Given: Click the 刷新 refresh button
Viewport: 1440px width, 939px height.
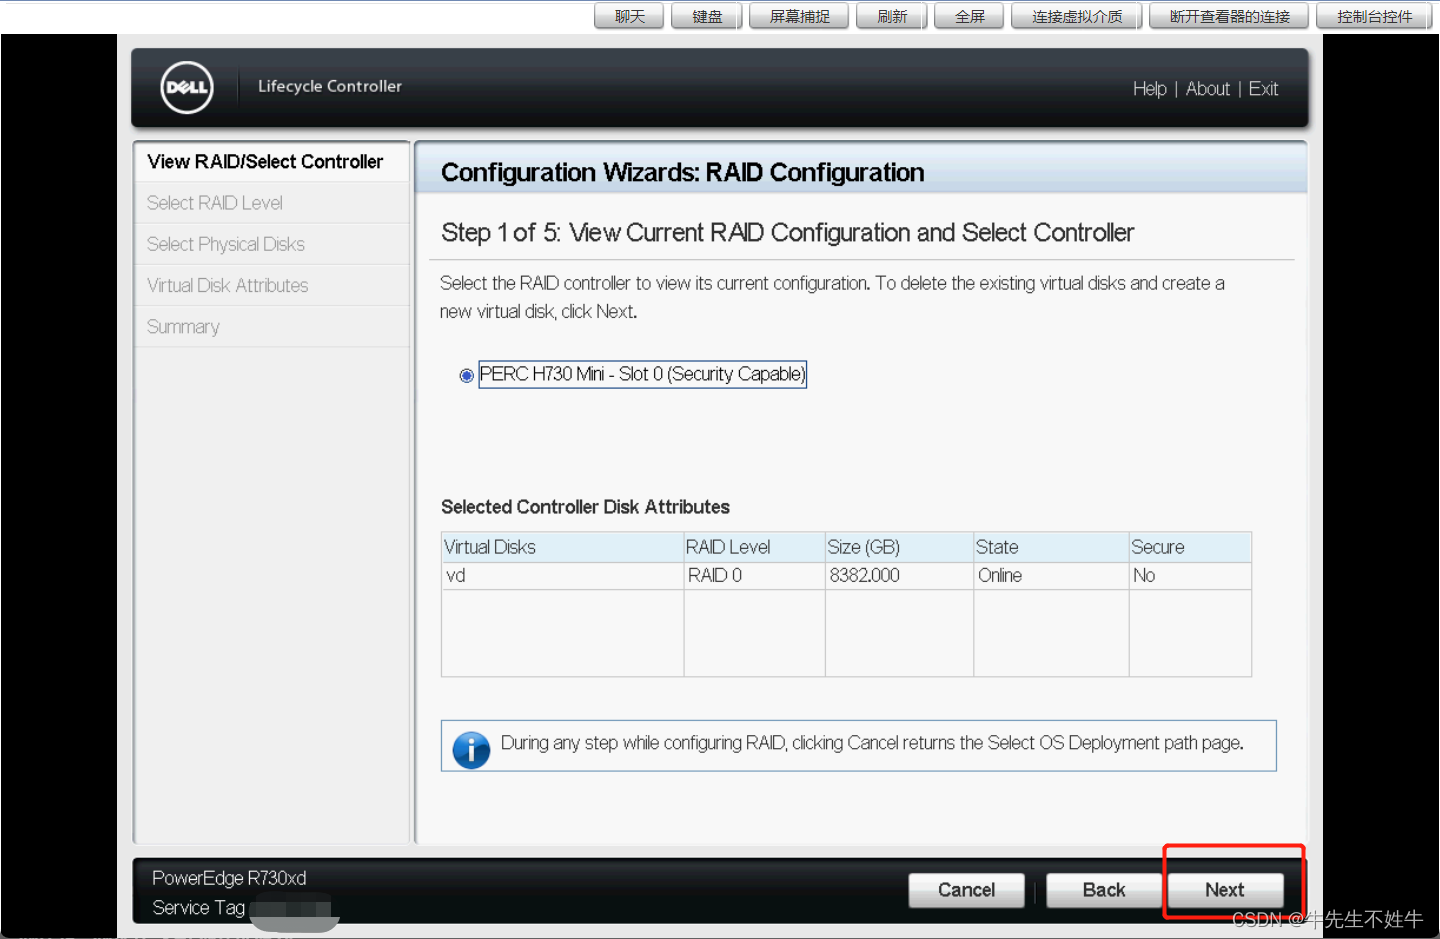Looking at the screenshot, I should (x=892, y=16).
